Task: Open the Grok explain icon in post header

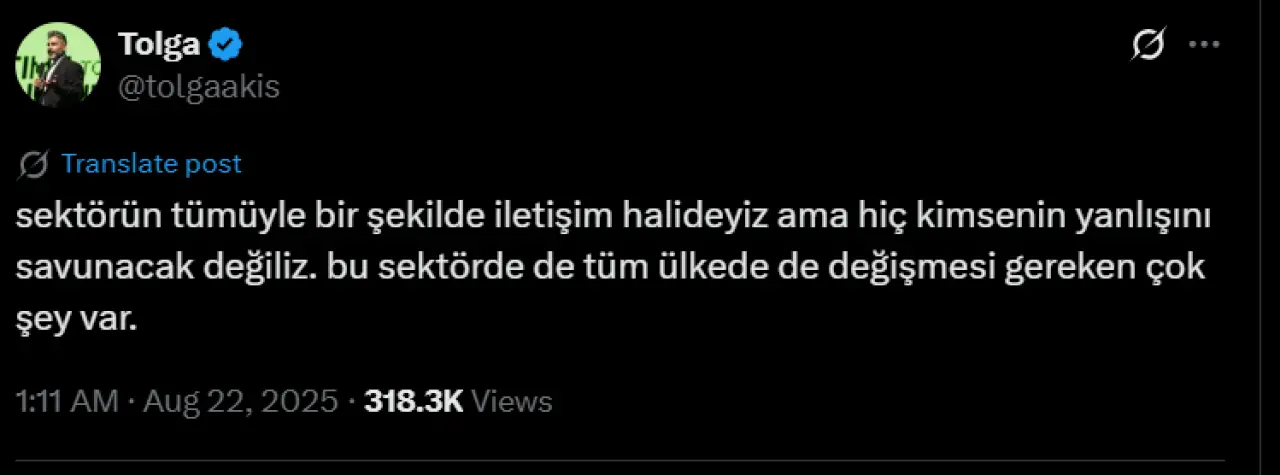Action: coord(1149,46)
